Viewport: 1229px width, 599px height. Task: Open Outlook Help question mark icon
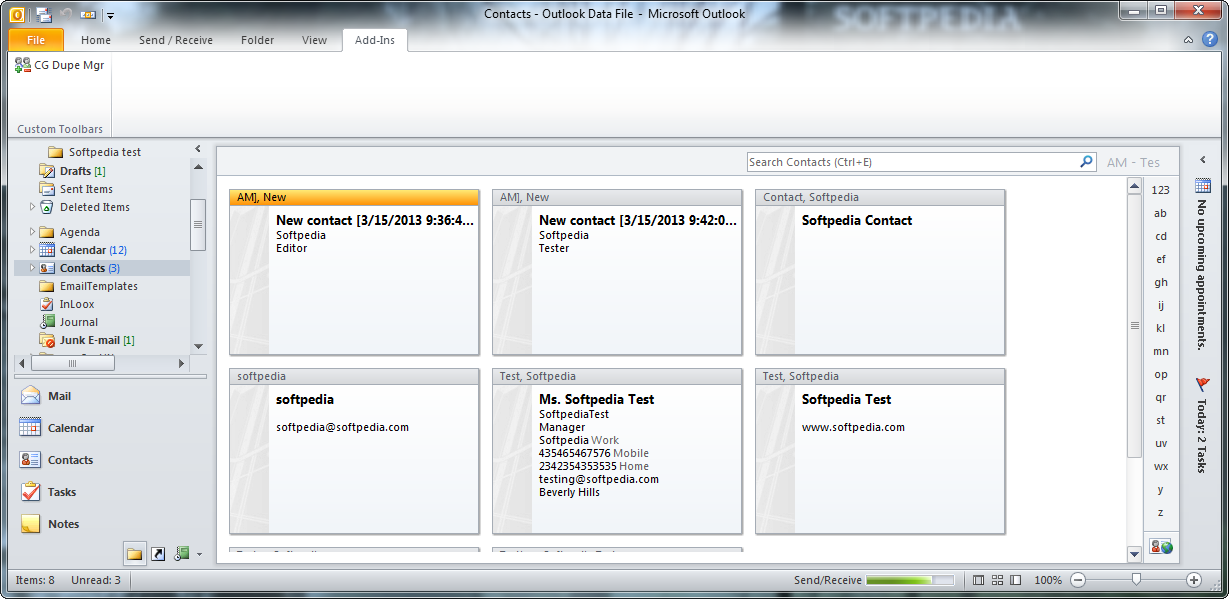tap(1208, 40)
